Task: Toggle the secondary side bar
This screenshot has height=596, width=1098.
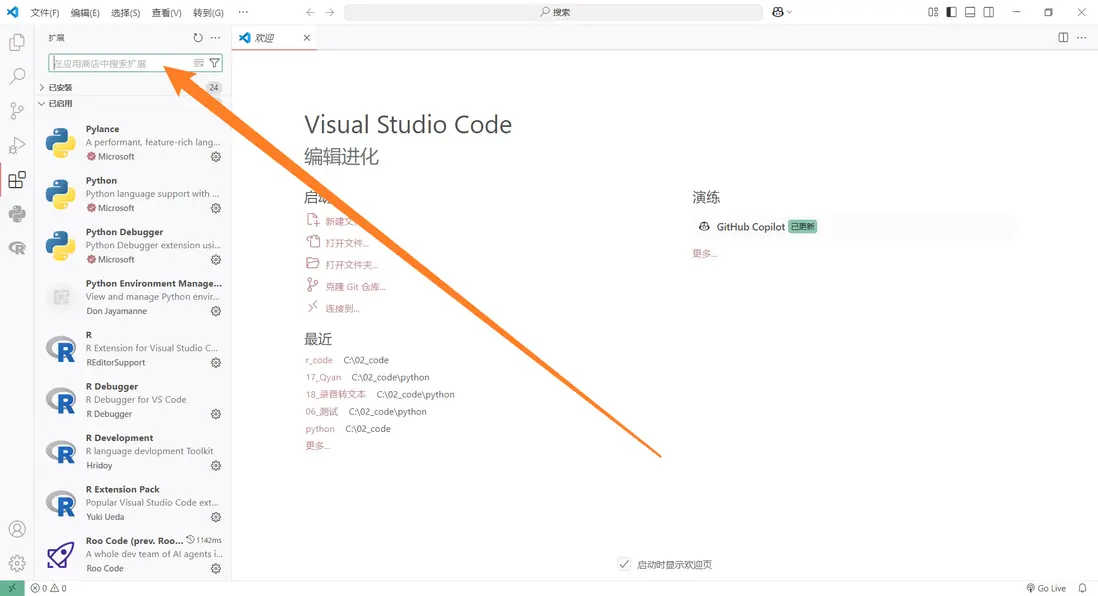Action: pyautogui.click(x=989, y=12)
